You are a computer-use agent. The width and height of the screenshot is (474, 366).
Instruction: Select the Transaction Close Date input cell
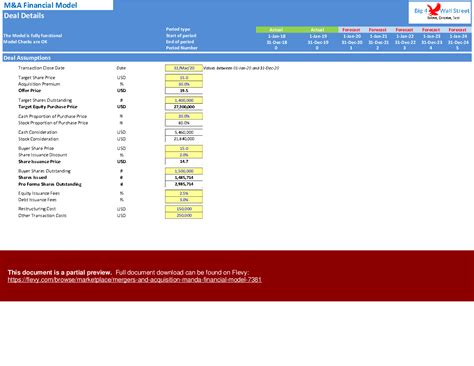(x=184, y=68)
